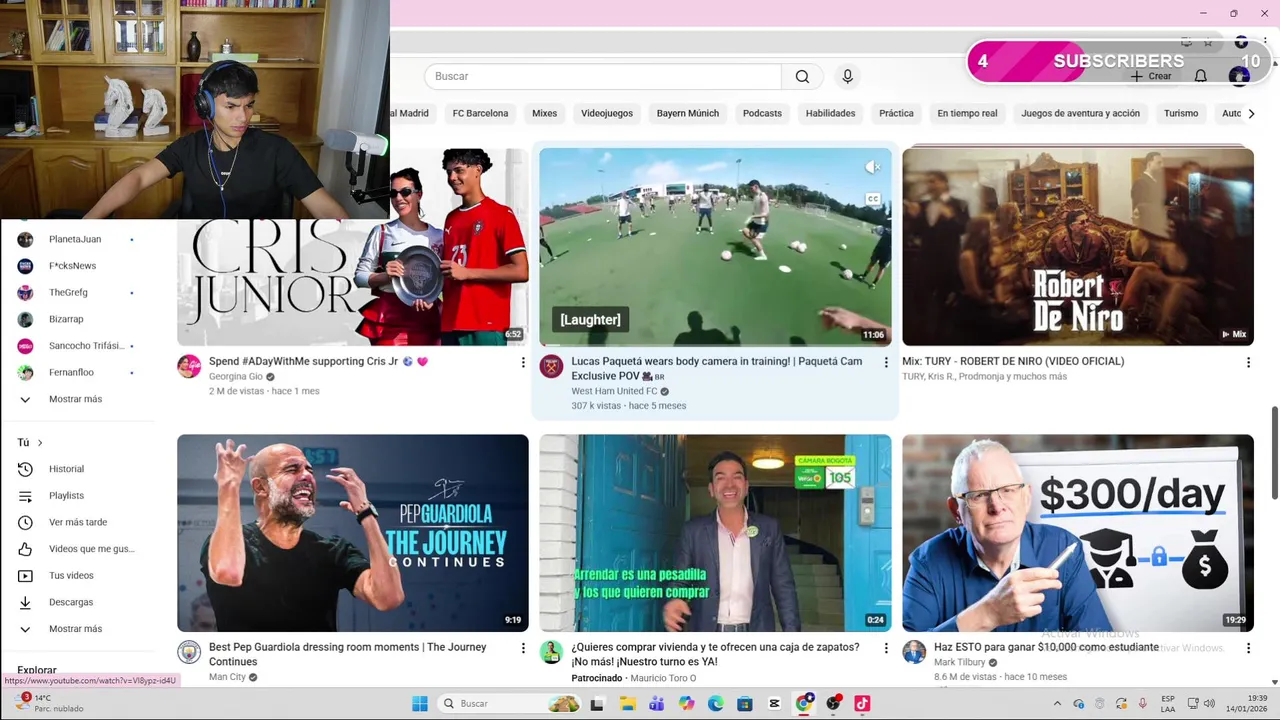The width and height of the screenshot is (1280, 720).
Task: Click the TURY Robert De Niro mix title
Action: pyautogui.click(x=1013, y=362)
